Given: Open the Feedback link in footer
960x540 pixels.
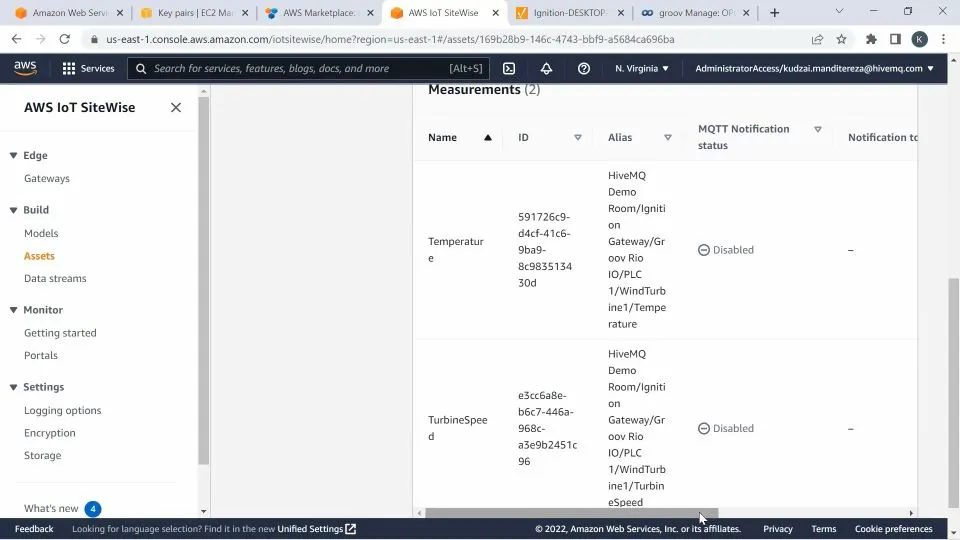Looking at the screenshot, I should click(x=34, y=529).
